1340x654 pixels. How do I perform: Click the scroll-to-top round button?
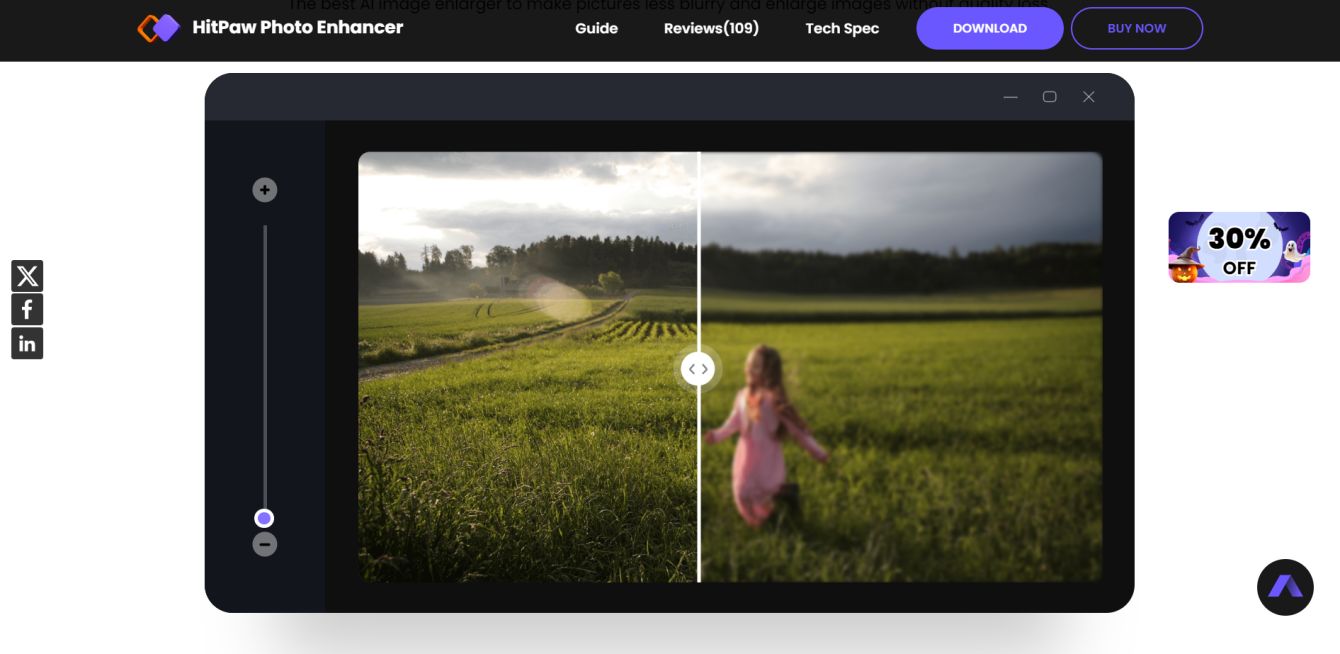(1285, 587)
